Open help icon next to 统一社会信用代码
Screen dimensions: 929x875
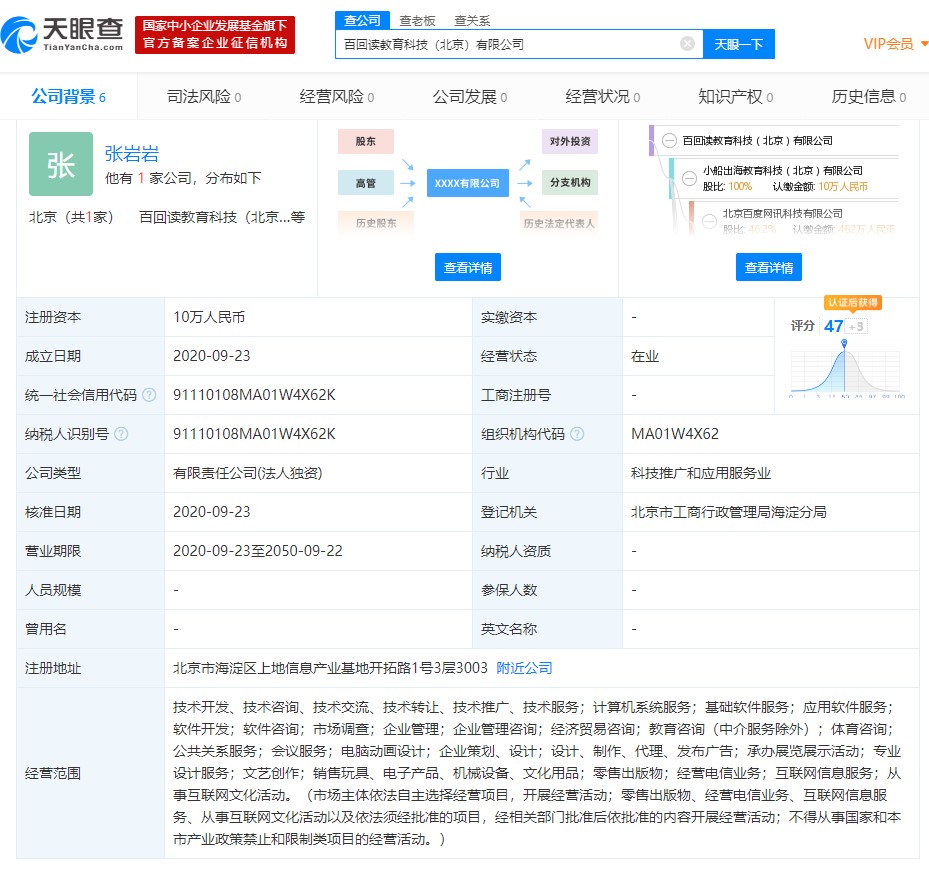tap(149, 395)
